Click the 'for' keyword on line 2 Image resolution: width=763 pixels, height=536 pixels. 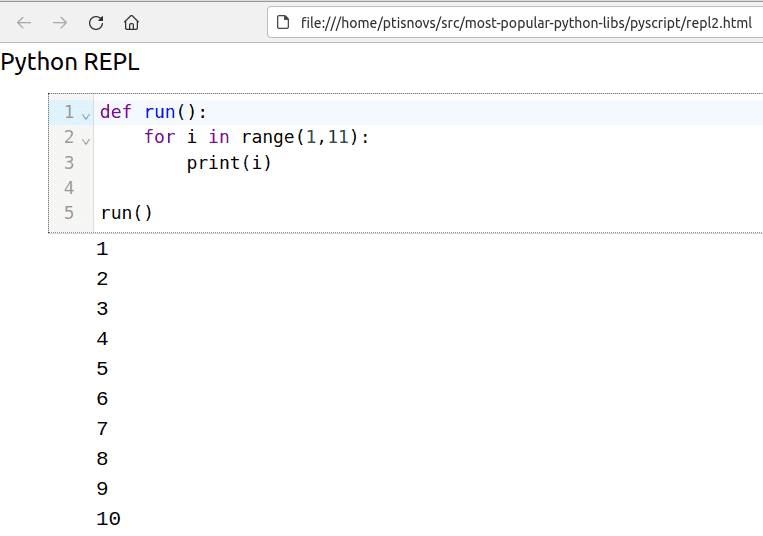pyautogui.click(x=160, y=137)
